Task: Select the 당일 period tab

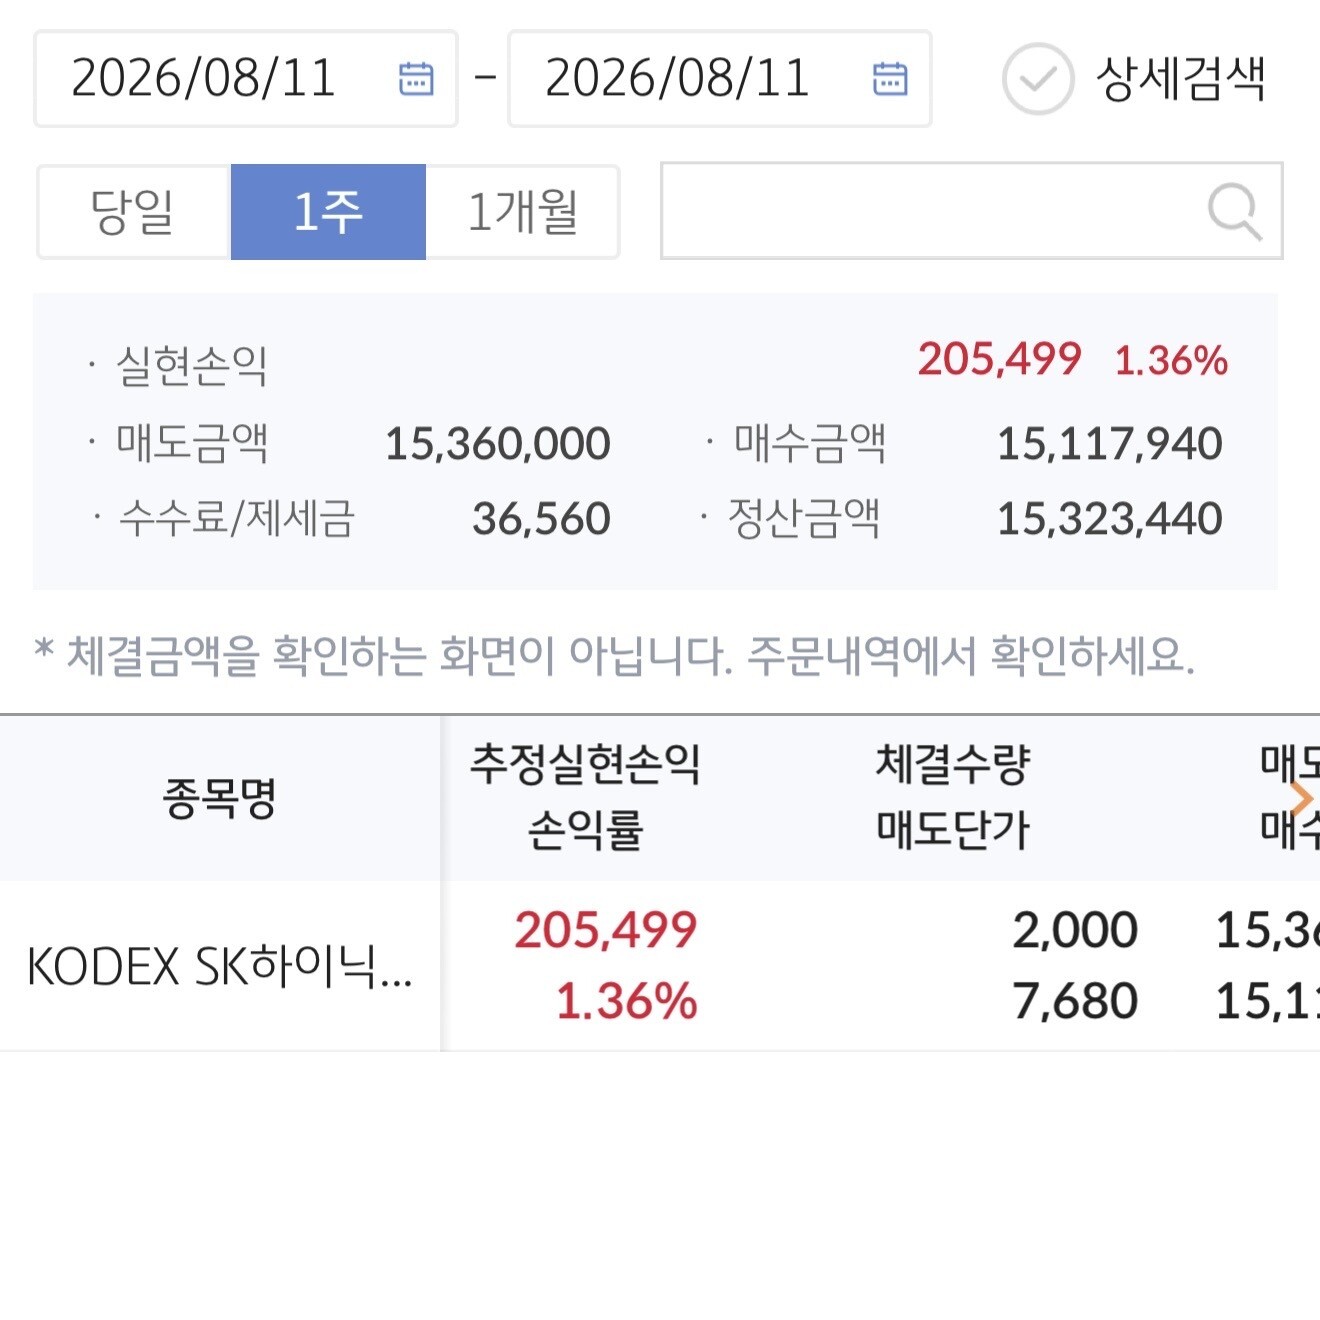Action: pyautogui.click(x=133, y=212)
